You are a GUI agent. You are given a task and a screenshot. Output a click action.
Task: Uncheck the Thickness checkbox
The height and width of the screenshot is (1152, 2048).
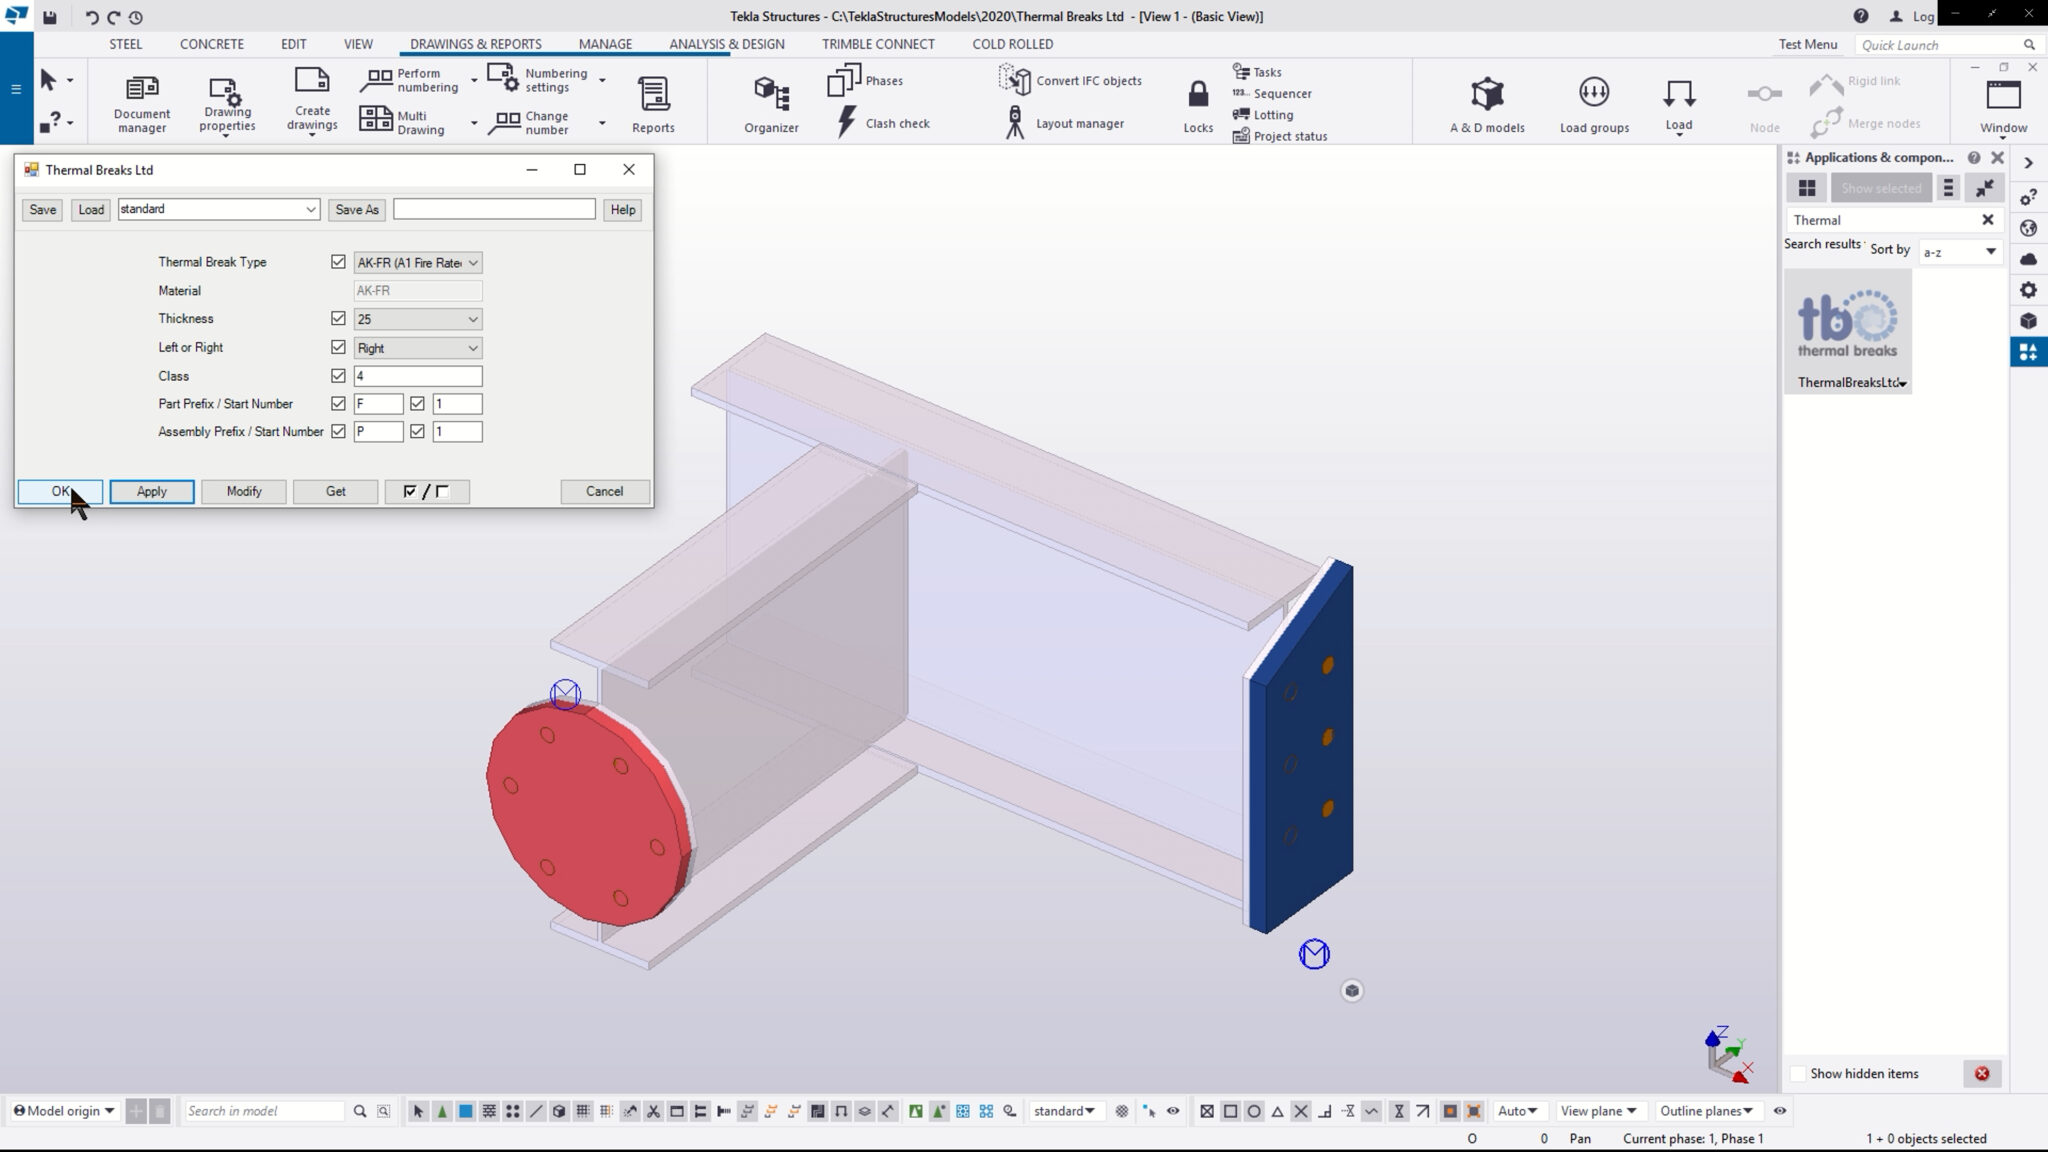[x=338, y=318]
